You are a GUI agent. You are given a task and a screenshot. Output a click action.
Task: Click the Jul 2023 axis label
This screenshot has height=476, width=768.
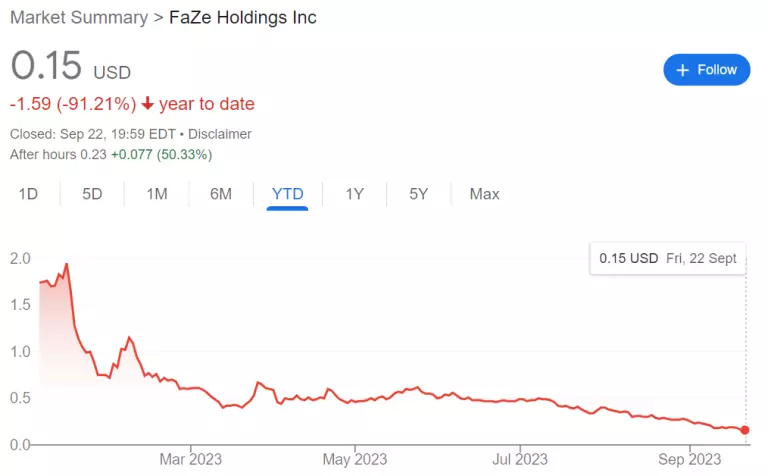click(x=521, y=460)
